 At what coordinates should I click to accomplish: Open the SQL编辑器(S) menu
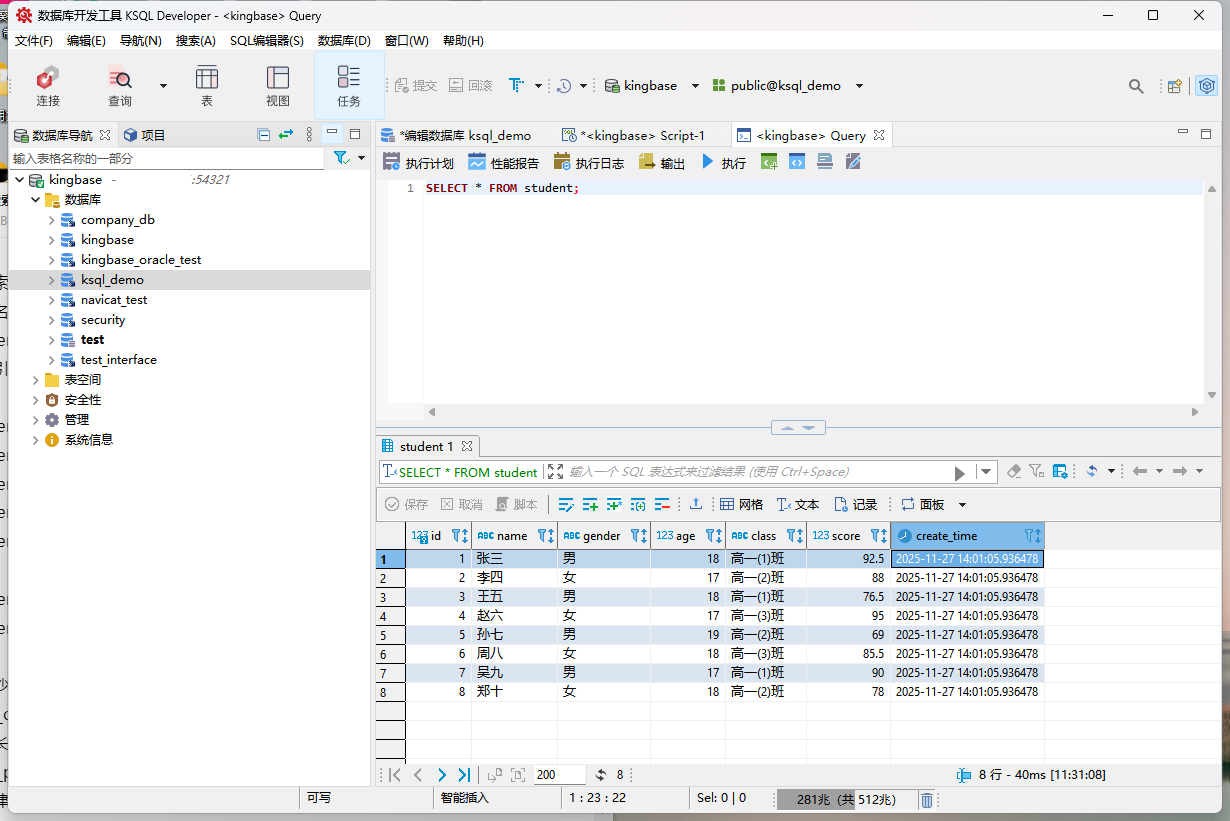click(266, 41)
